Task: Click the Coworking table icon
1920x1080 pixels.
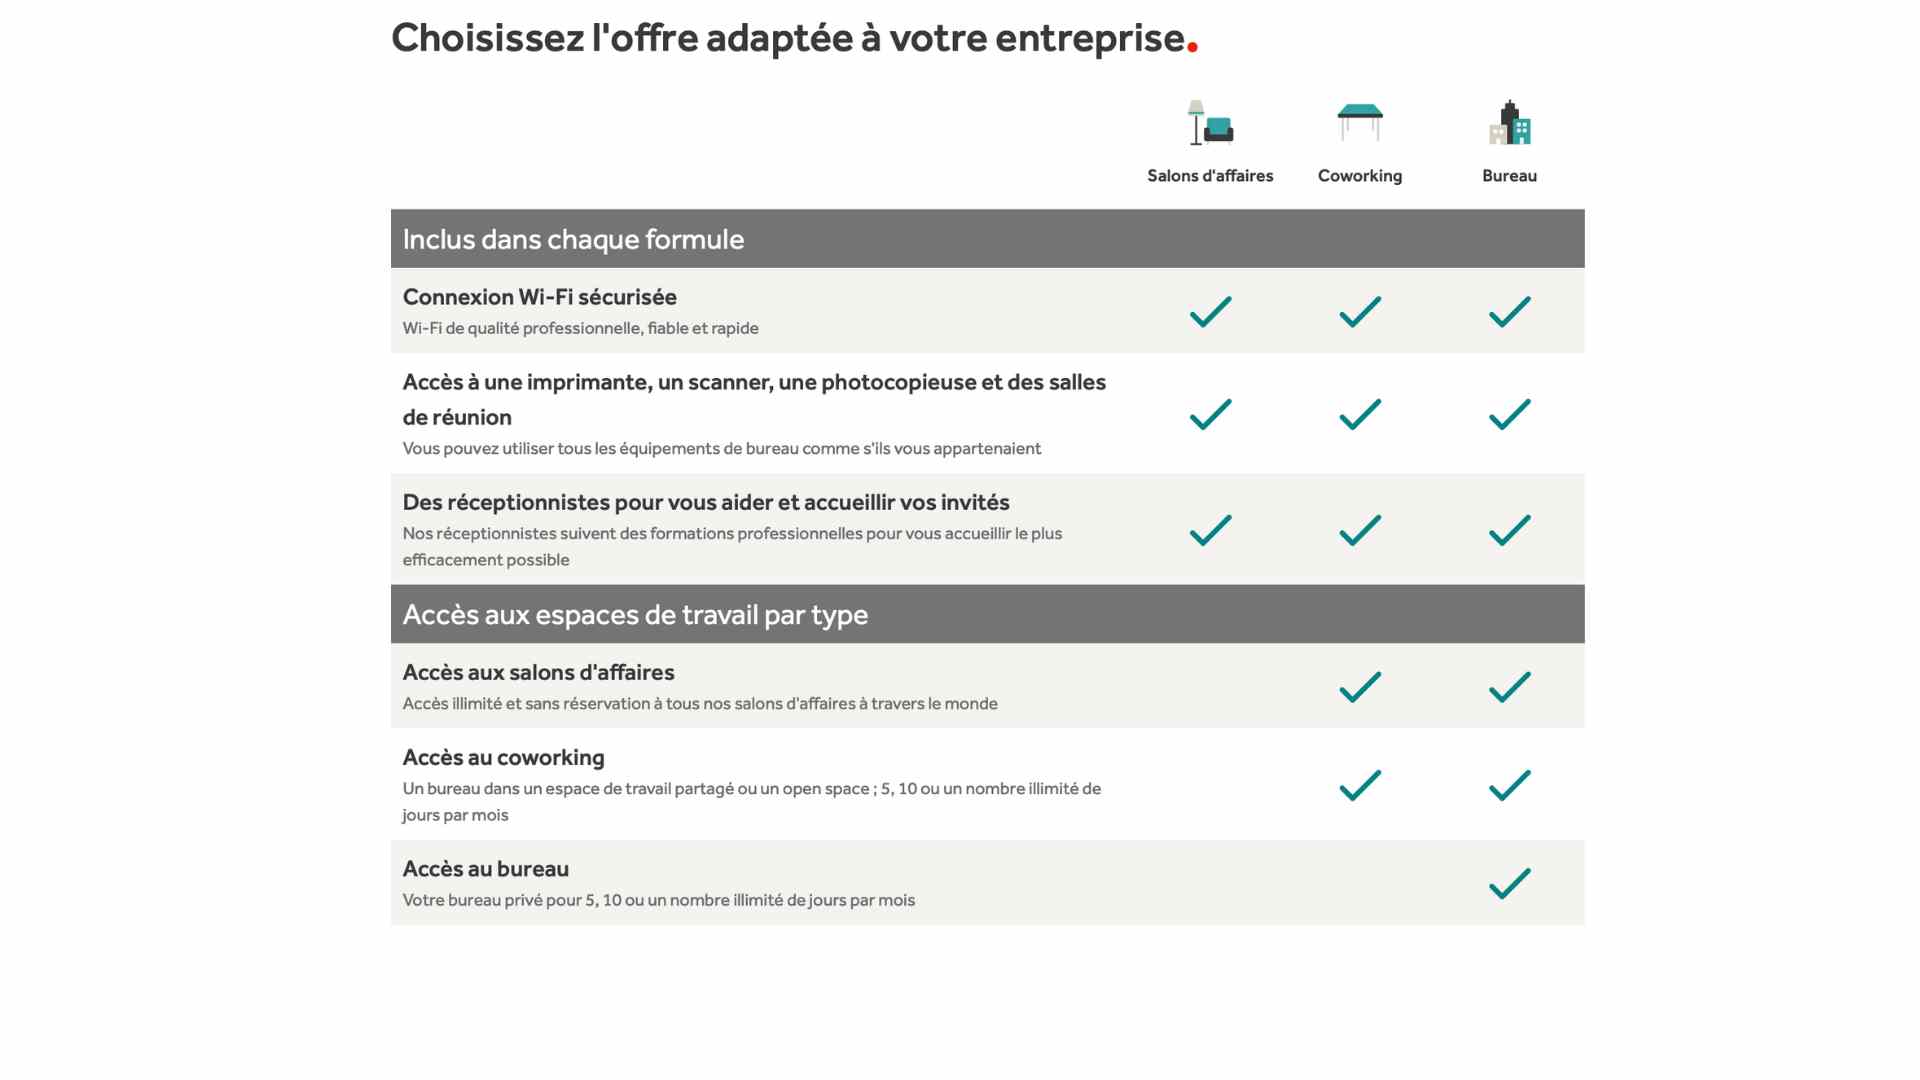Action: coord(1360,122)
